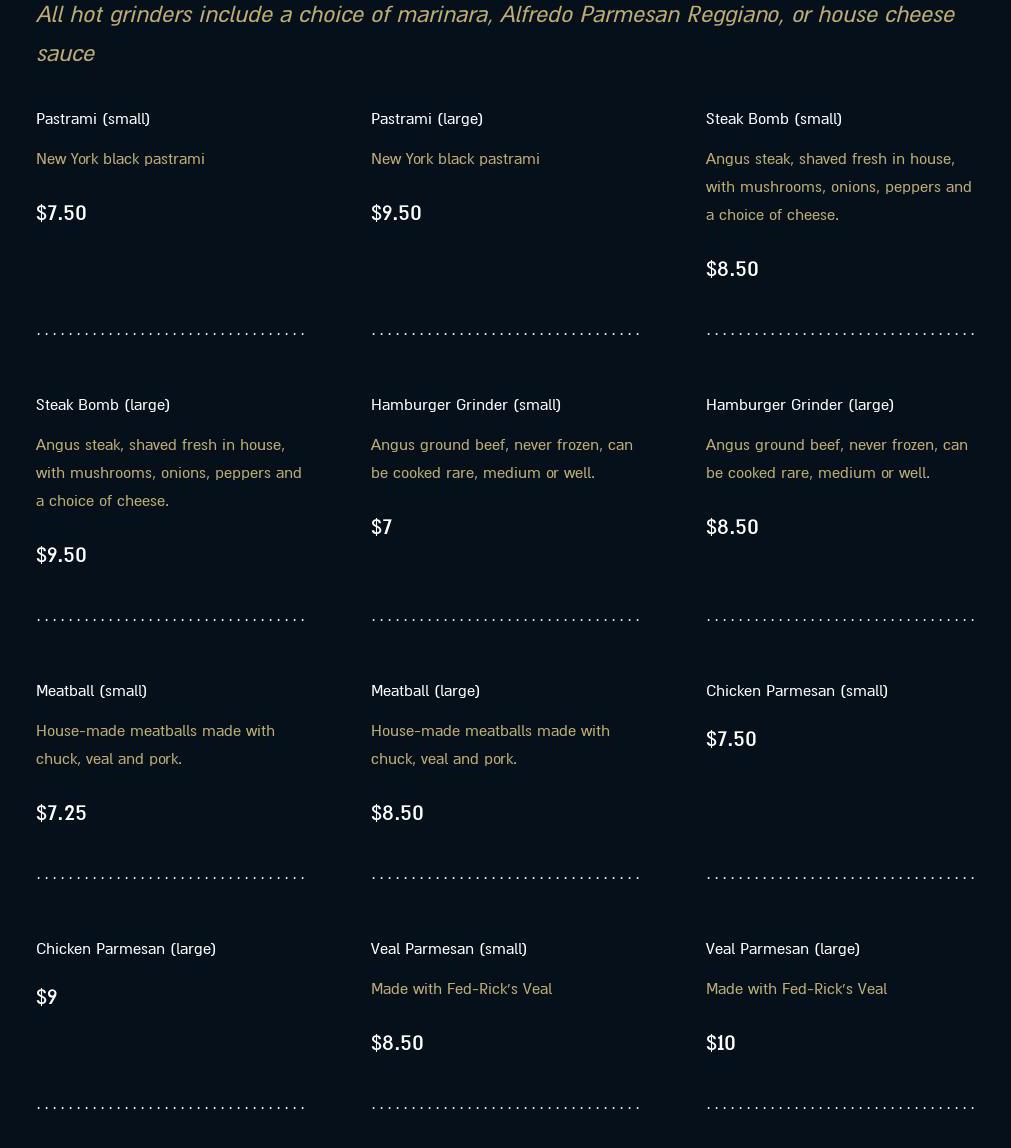1011x1148 pixels.
Task: Choose the Meatball (small) item
Action: (x=92, y=691)
